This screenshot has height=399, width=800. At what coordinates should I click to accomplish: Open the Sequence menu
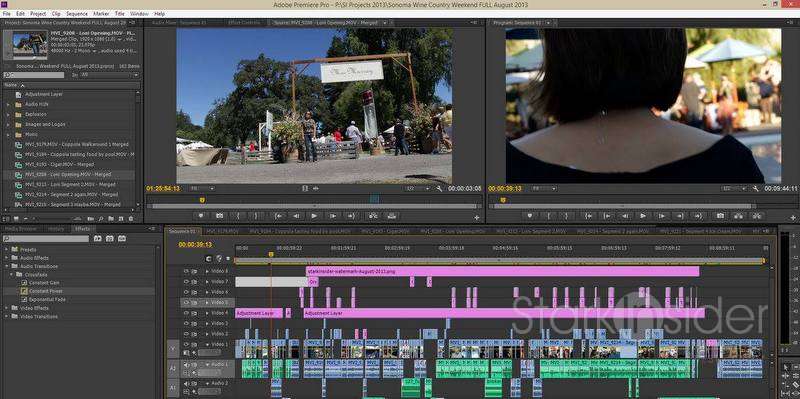pos(77,14)
